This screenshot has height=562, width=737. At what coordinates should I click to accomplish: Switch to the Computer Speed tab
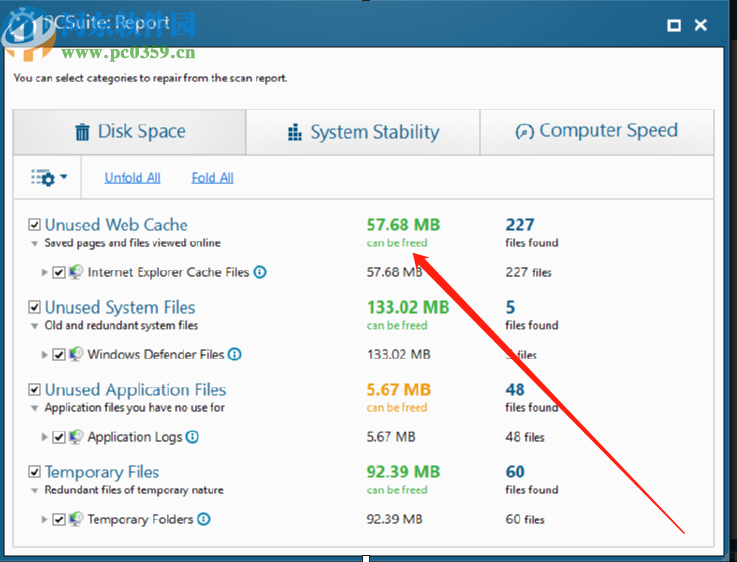(597, 132)
